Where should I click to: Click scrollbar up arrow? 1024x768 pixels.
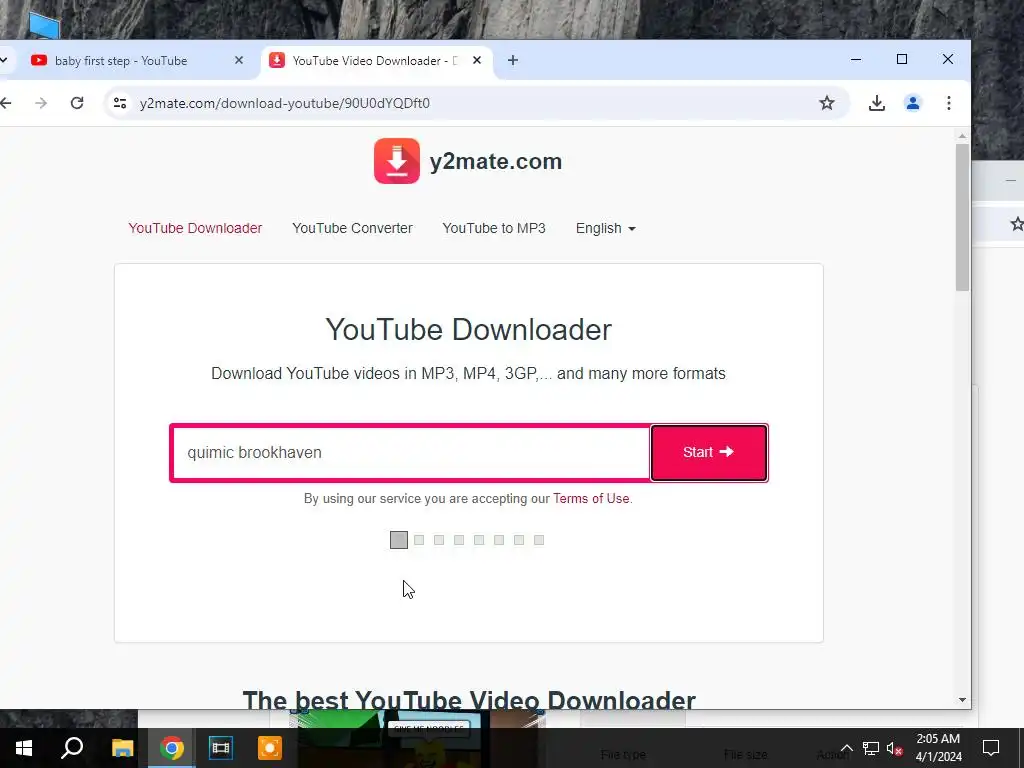(x=962, y=135)
